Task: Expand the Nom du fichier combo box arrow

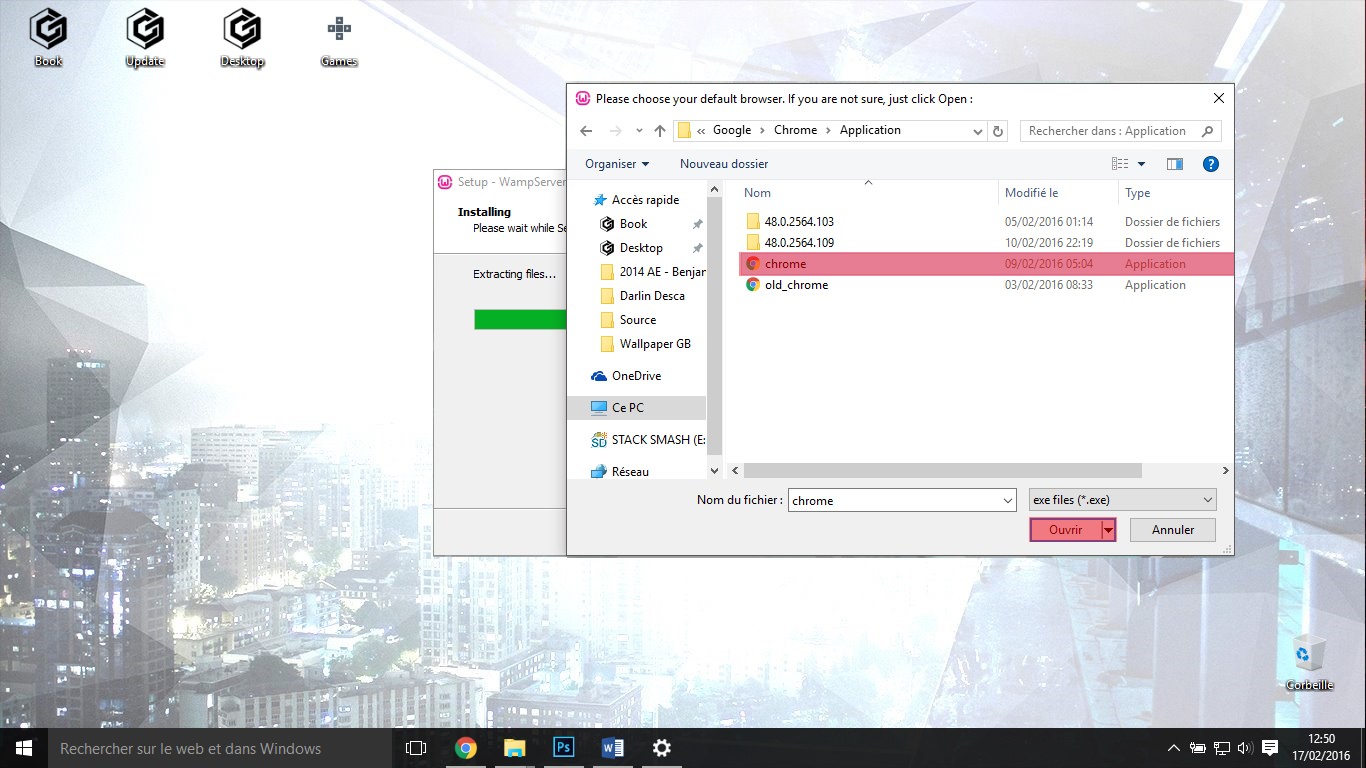Action: coord(1007,500)
